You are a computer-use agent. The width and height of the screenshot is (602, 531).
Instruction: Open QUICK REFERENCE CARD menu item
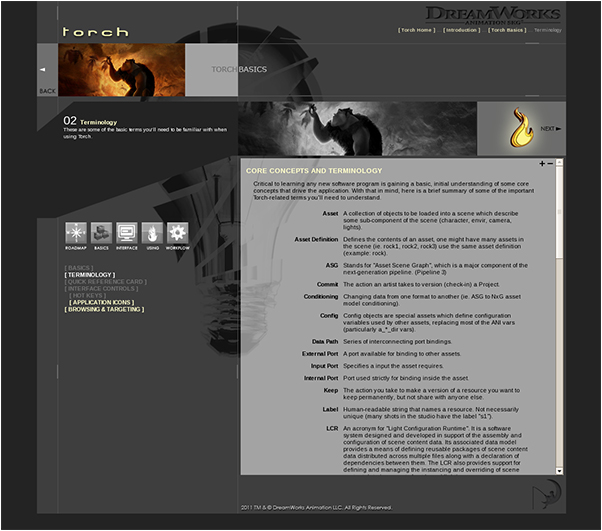tap(106, 281)
